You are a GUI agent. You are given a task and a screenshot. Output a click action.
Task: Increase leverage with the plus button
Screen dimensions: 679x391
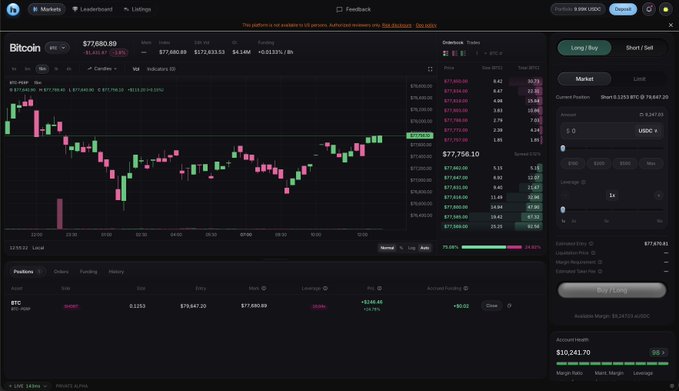(x=658, y=195)
